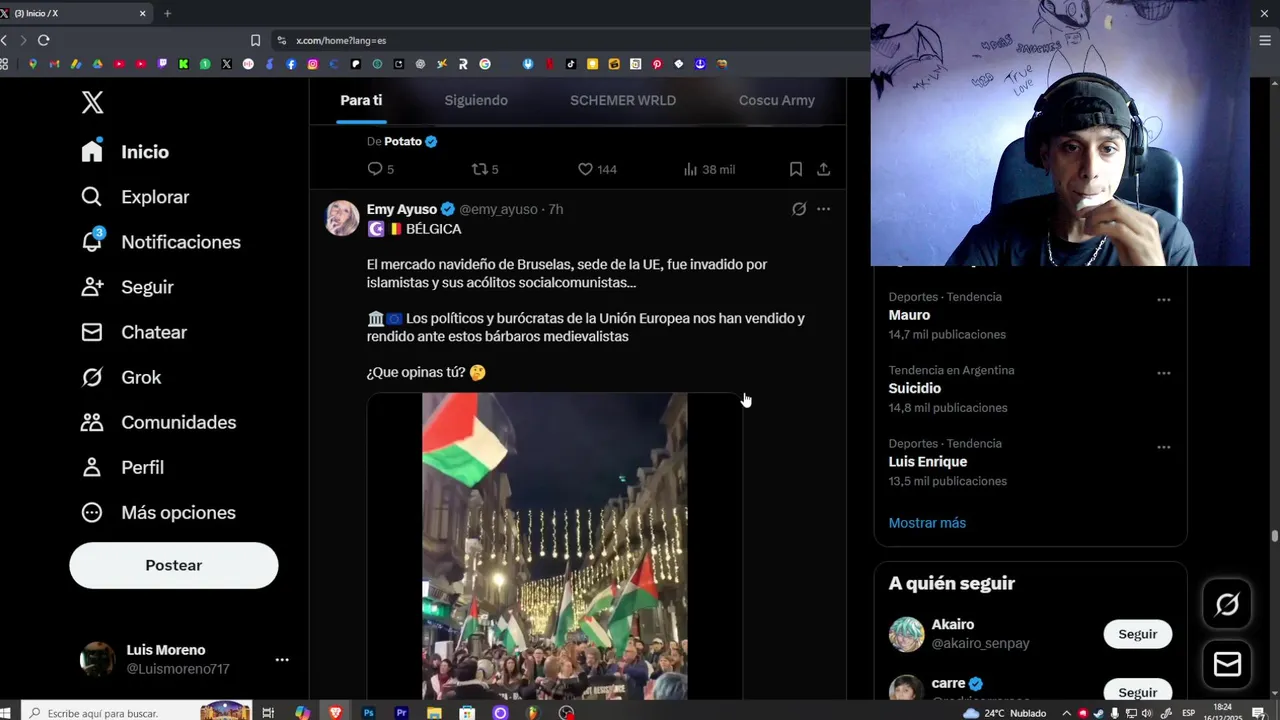
Task: Open Comunidades in the sidebar
Action: (x=159, y=422)
